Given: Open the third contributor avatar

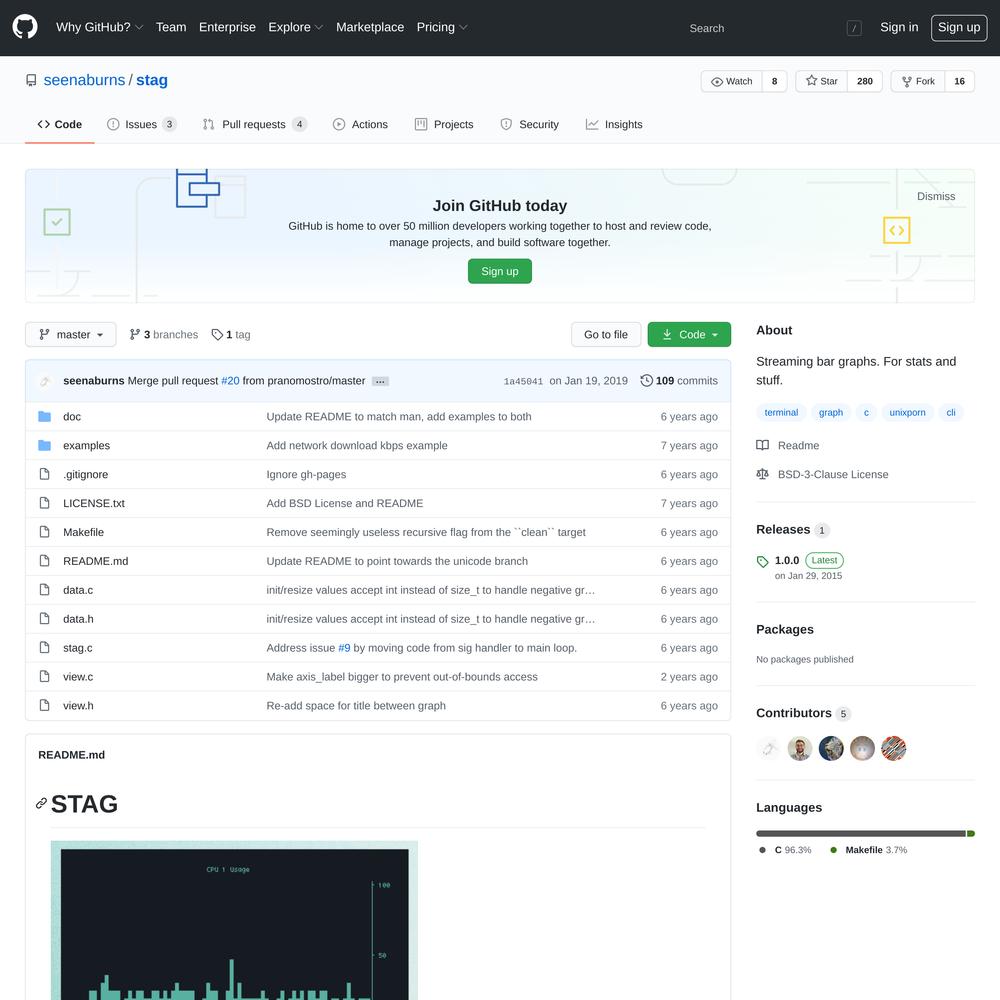Looking at the screenshot, I should 830,748.
